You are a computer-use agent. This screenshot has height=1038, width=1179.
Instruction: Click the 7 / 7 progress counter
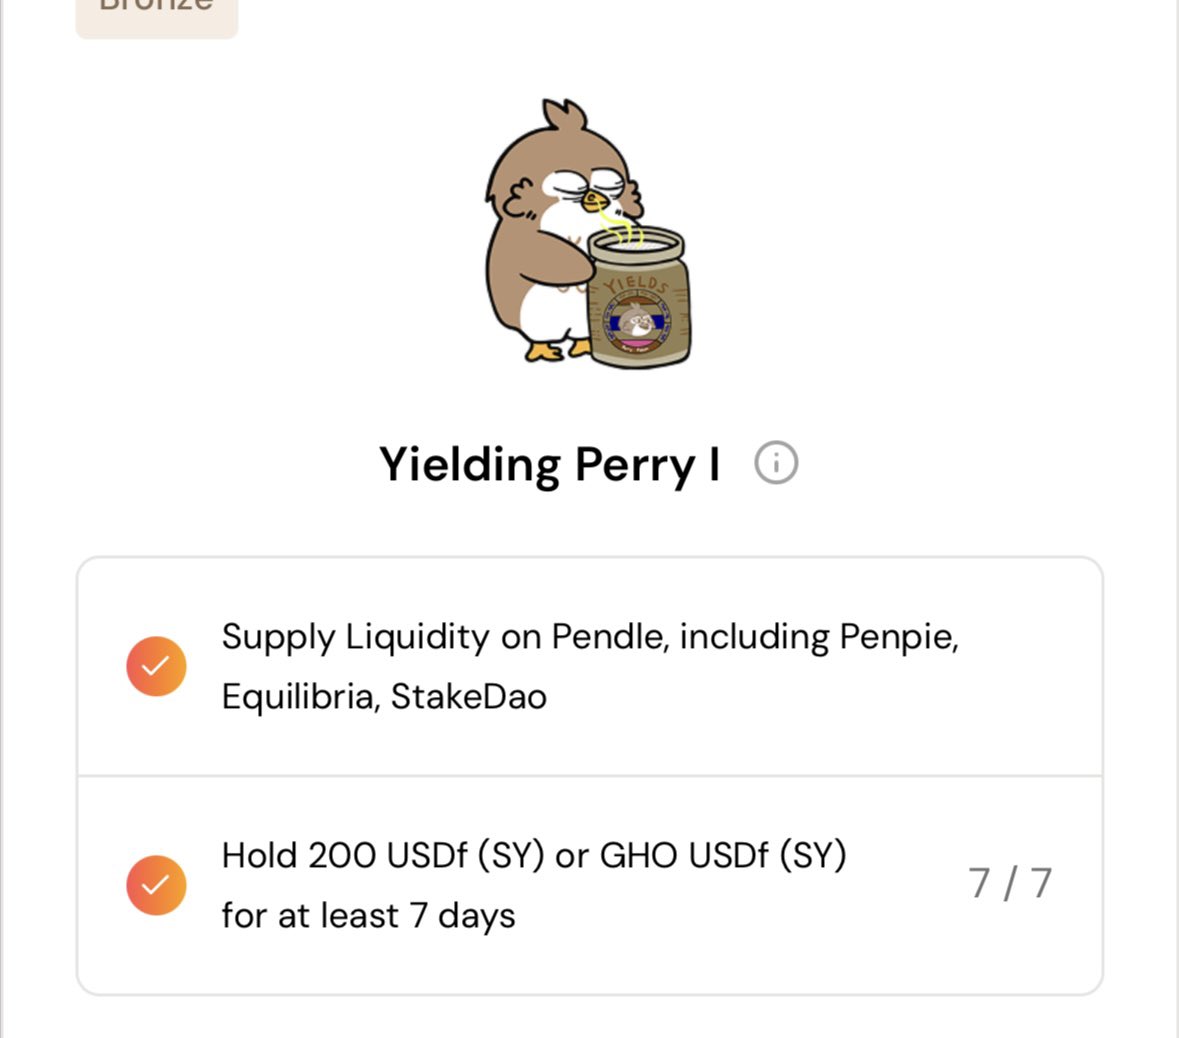tap(1010, 883)
